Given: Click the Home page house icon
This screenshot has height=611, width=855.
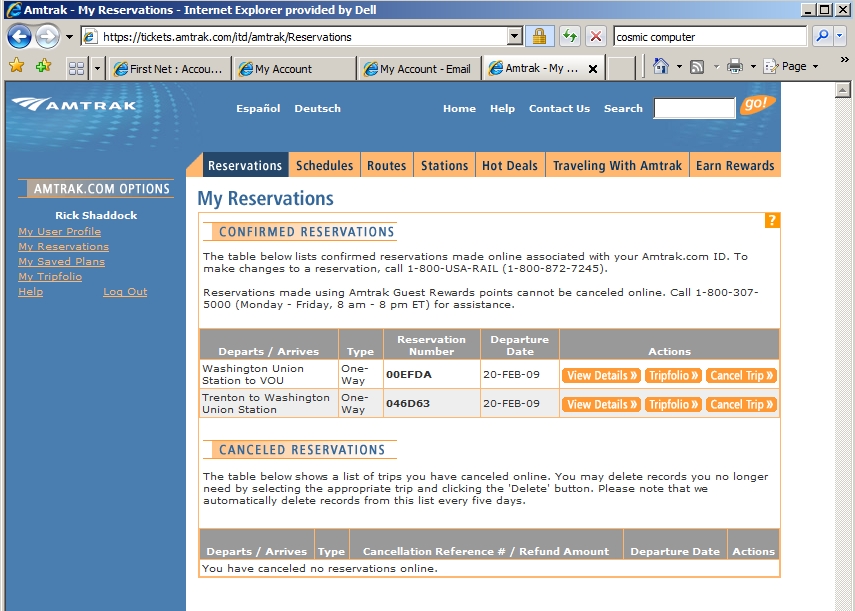Looking at the screenshot, I should (661, 66).
